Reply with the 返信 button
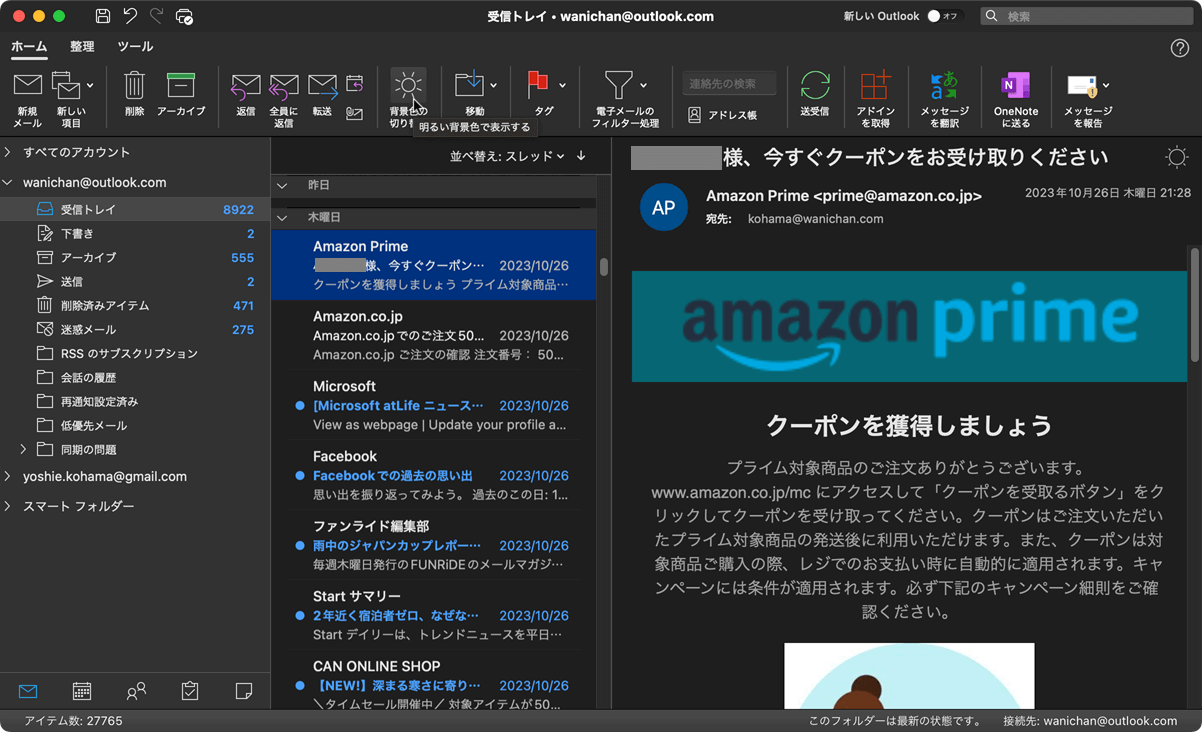1202x732 pixels. 246,95
